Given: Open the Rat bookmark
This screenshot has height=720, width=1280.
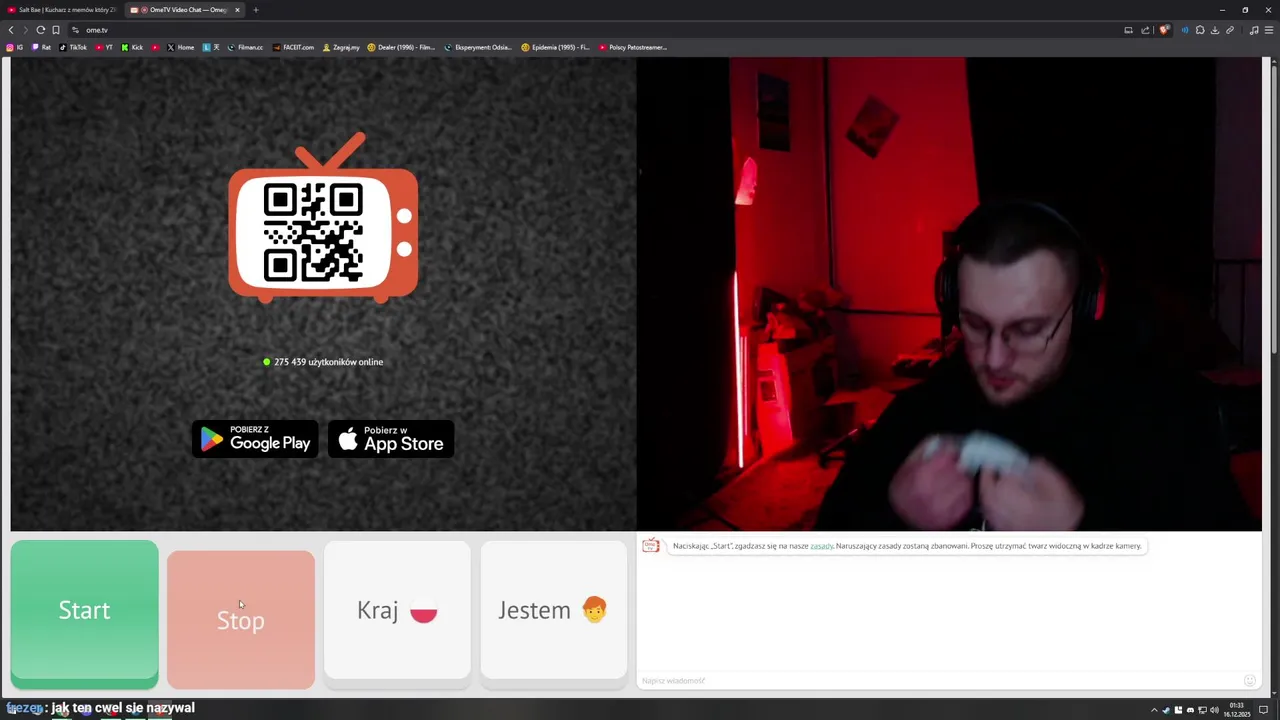Looking at the screenshot, I should click(x=41, y=47).
